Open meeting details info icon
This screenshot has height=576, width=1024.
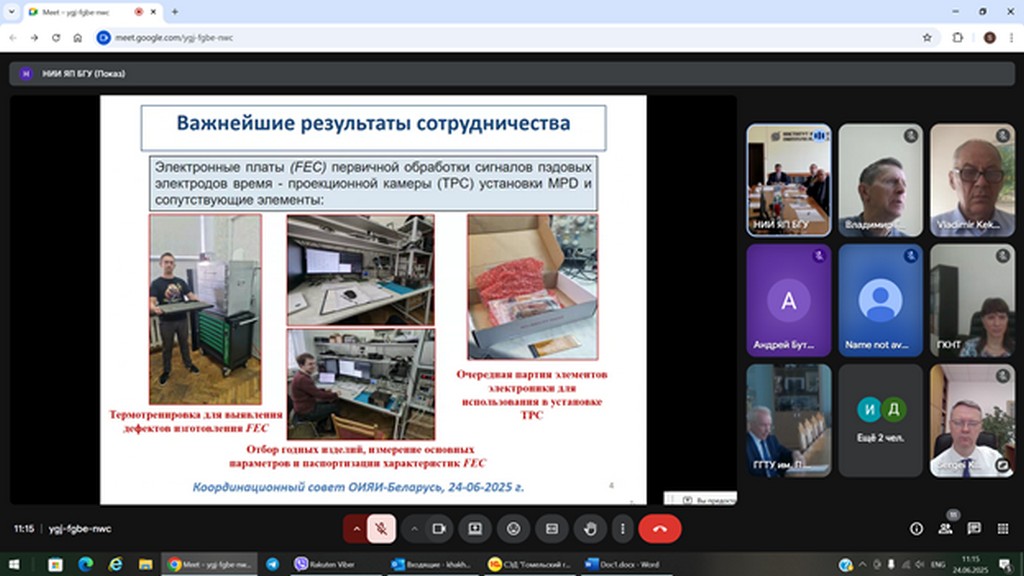916,528
